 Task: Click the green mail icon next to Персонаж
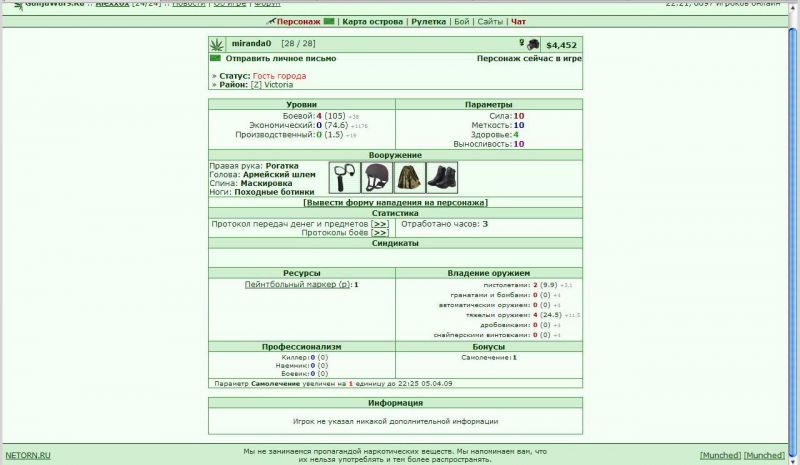click(x=329, y=21)
